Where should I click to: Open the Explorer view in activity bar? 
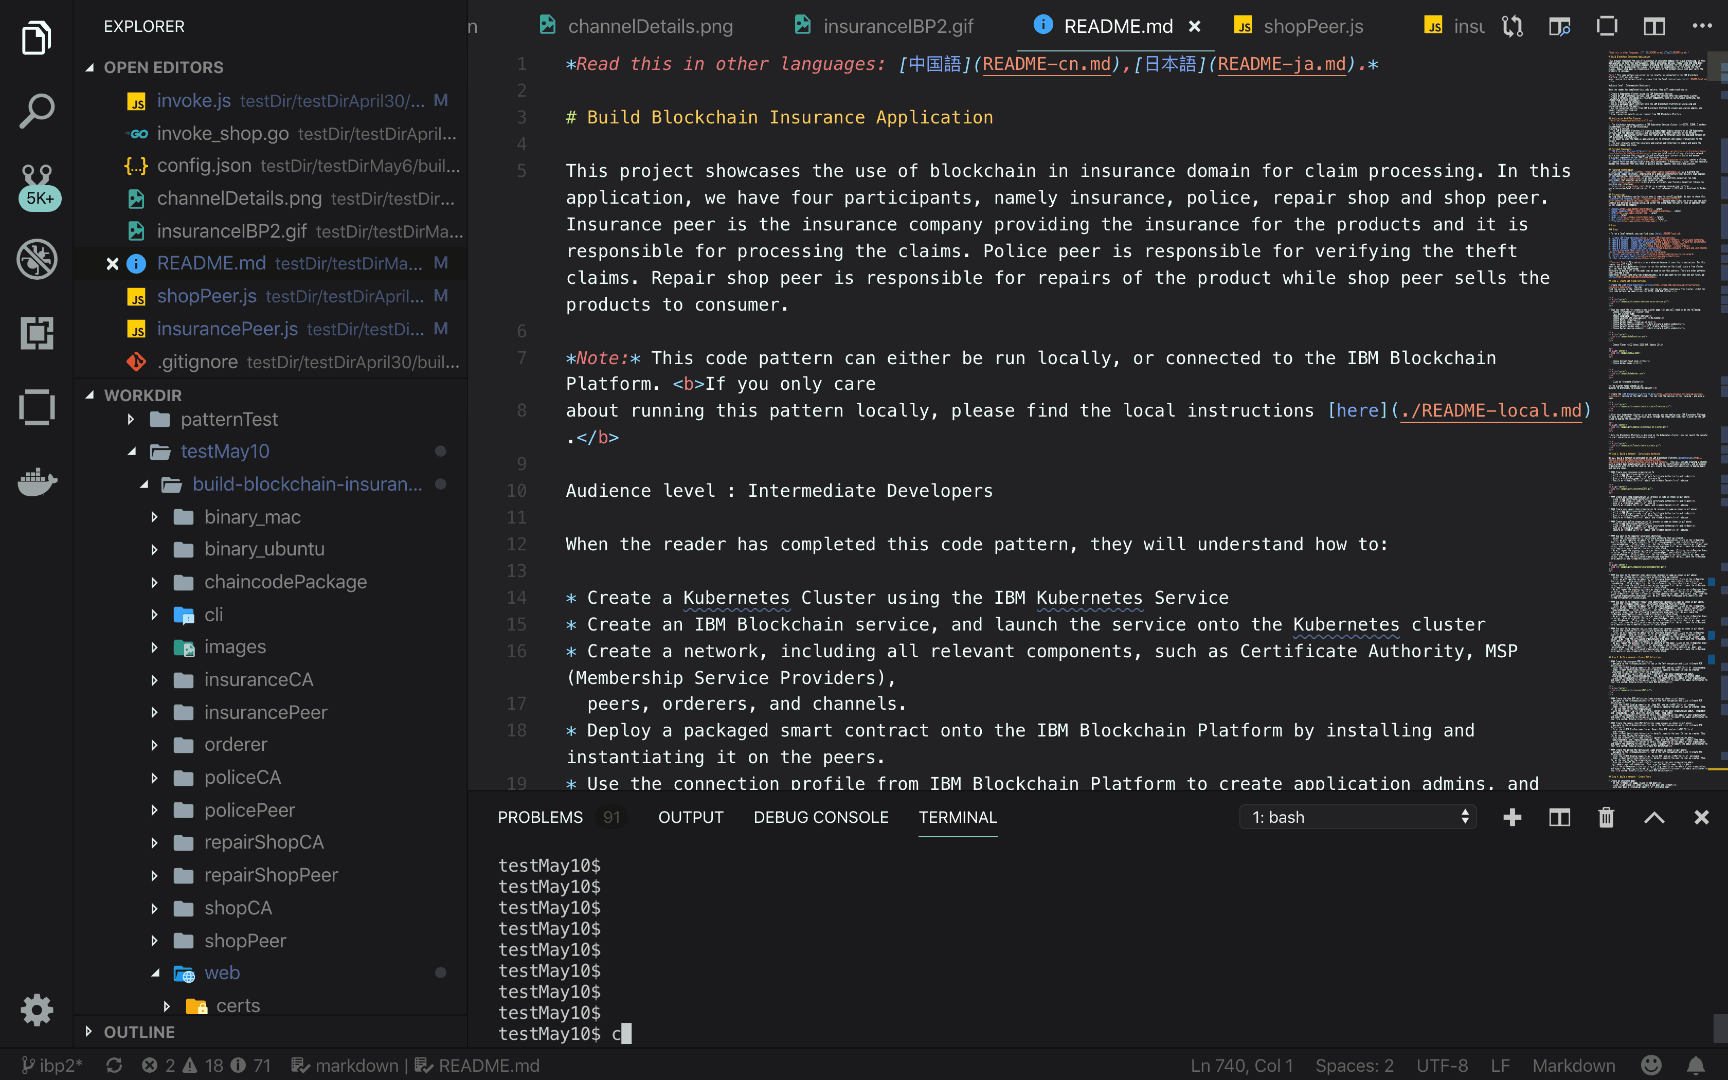(37, 39)
